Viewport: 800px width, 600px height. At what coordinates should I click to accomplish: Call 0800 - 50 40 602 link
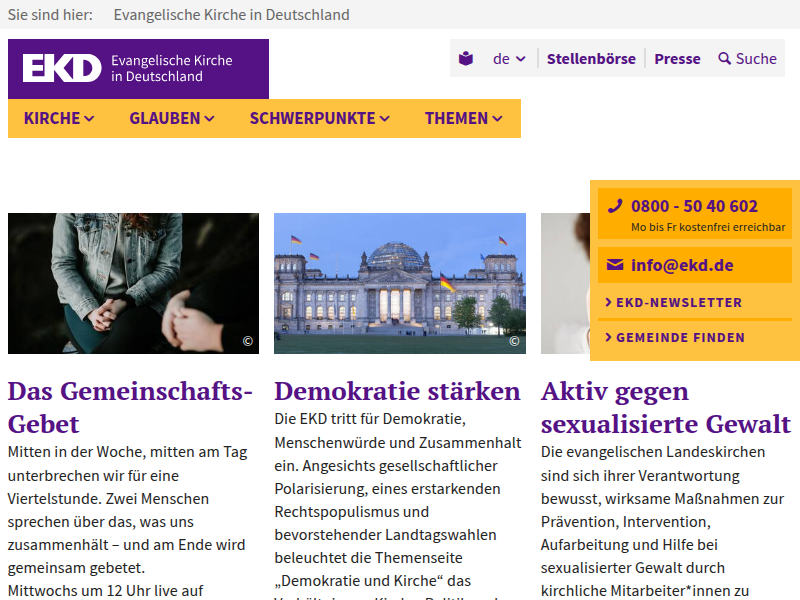(x=694, y=206)
